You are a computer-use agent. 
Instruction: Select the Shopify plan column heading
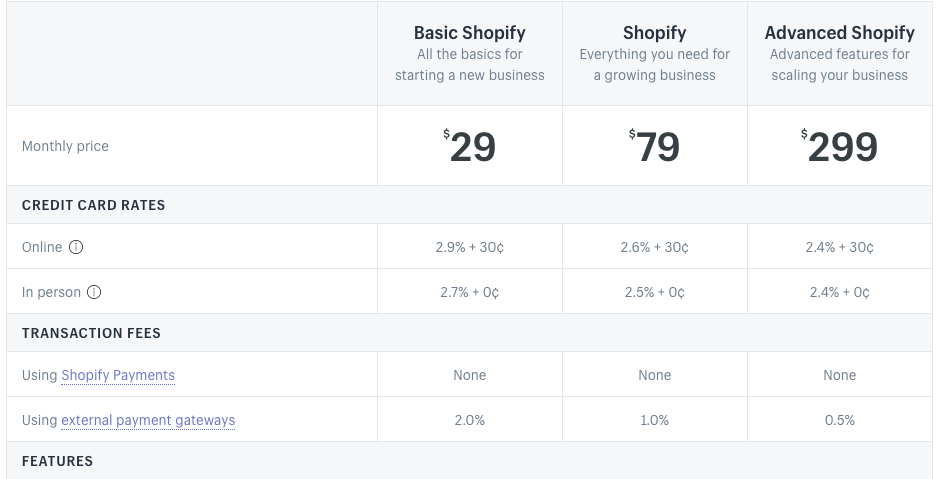tap(654, 32)
